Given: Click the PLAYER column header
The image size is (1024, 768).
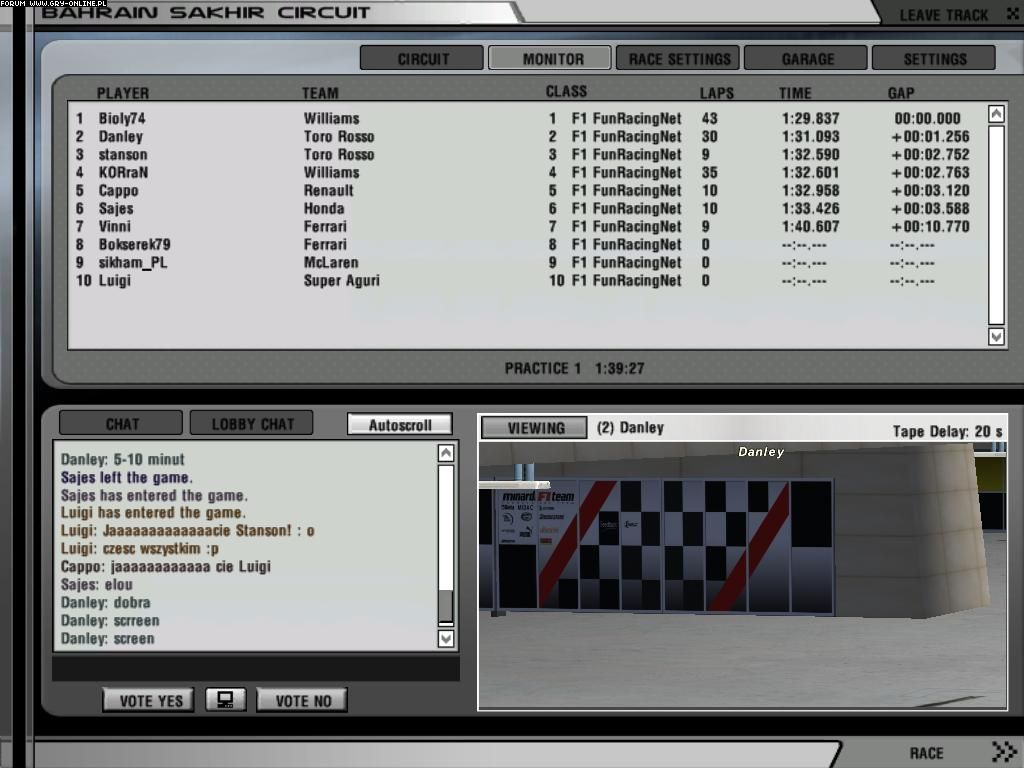Looking at the screenshot, I should click(123, 93).
